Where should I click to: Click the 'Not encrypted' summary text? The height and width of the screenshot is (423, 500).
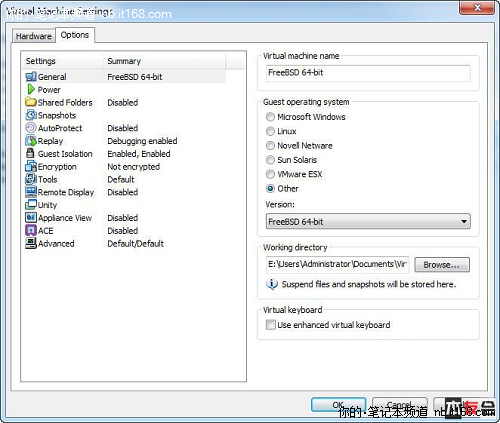[x=134, y=167]
